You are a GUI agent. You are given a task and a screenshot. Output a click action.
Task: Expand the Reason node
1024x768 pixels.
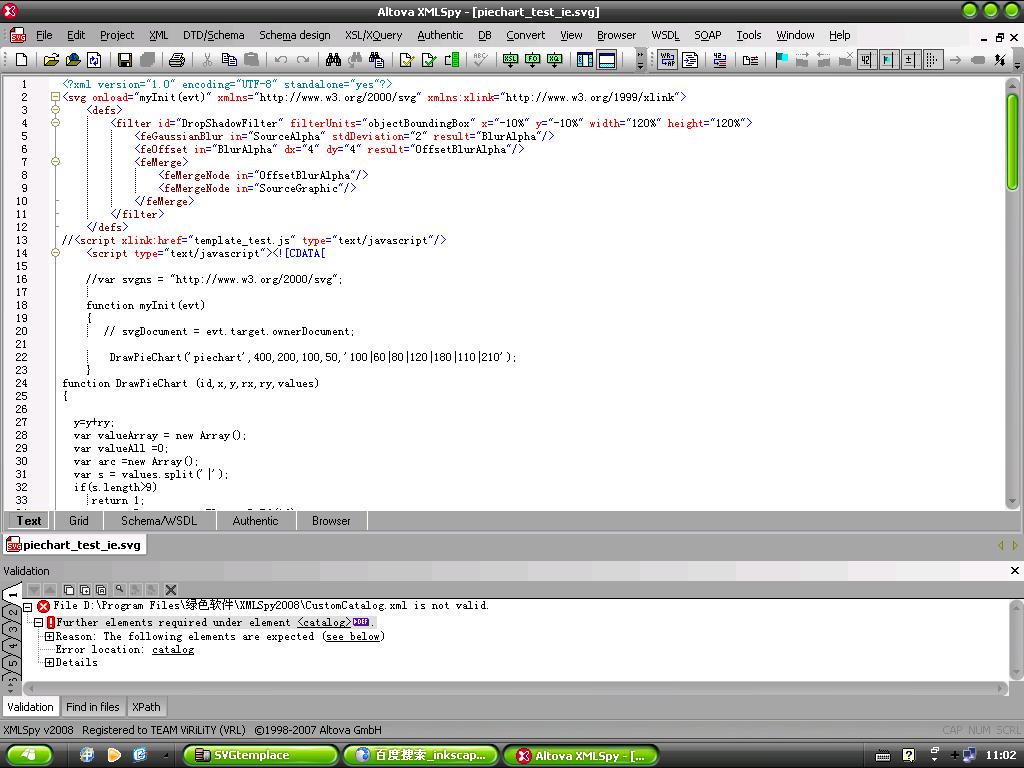pyautogui.click(x=49, y=636)
